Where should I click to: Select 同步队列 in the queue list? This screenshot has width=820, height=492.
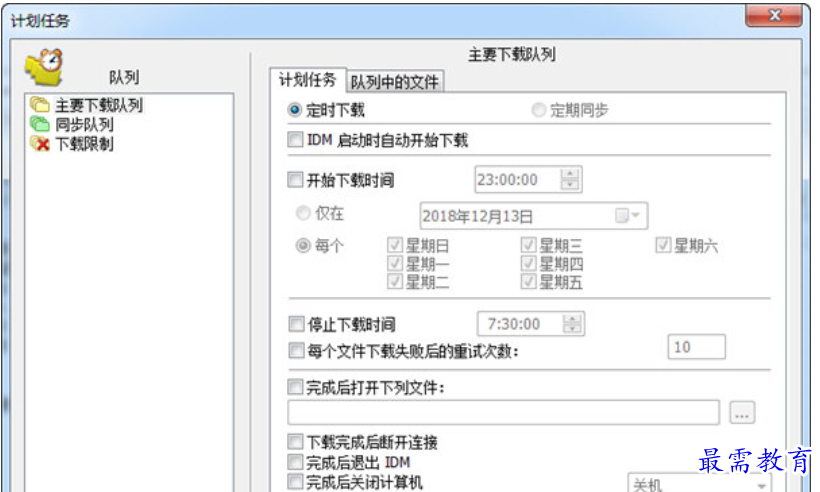pyautogui.click(x=84, y=124)
